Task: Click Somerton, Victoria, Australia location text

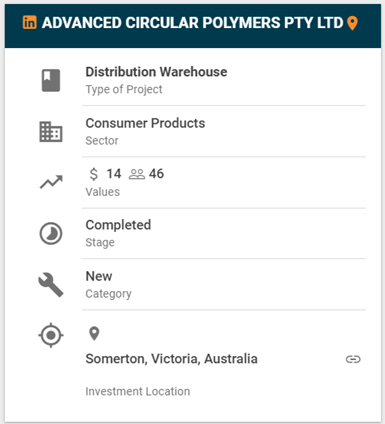Action: (171, 359)
